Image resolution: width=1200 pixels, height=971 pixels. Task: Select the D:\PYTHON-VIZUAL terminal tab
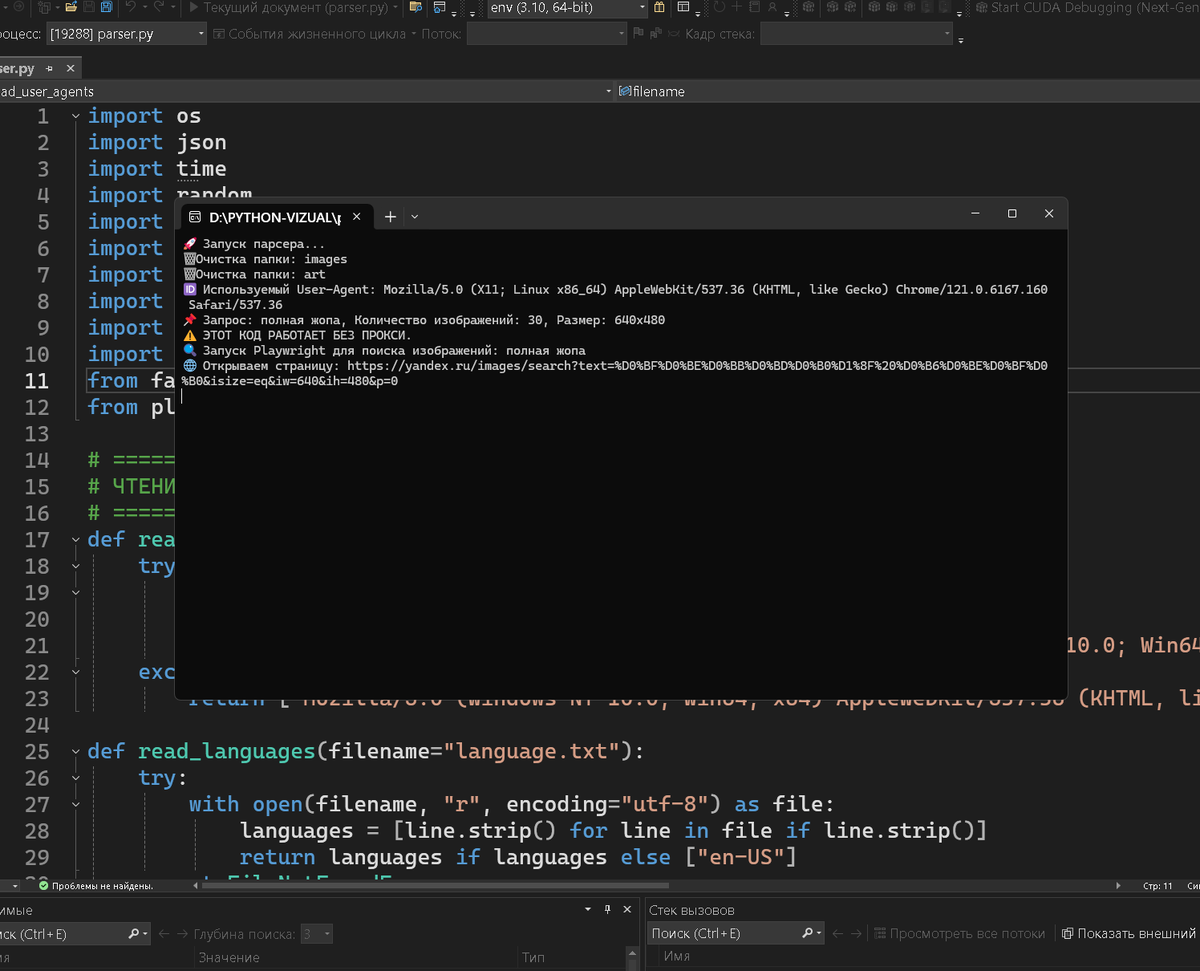(273, 217)
